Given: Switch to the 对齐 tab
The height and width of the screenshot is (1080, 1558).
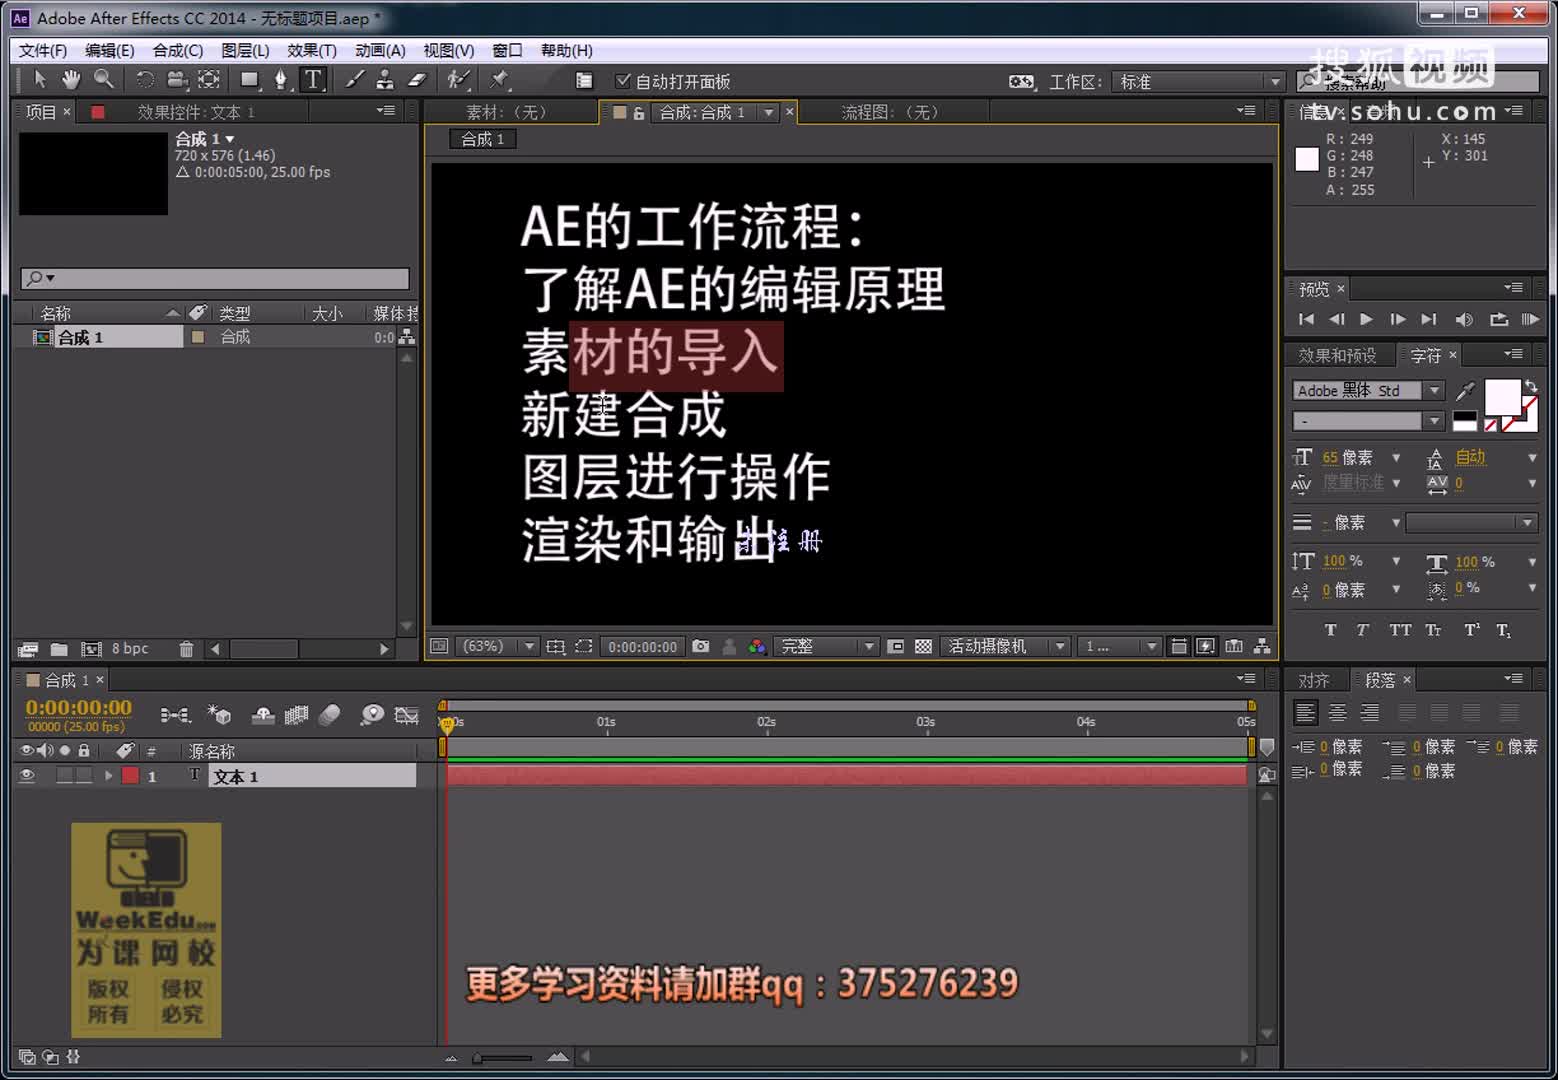Looking at the screenshot, I should coord(1314,681).
